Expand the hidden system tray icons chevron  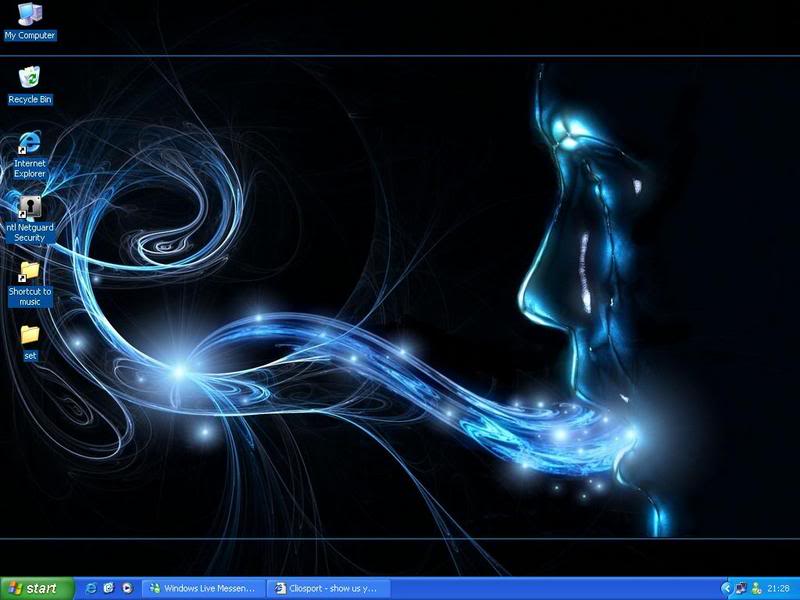[x=727, y=588]
